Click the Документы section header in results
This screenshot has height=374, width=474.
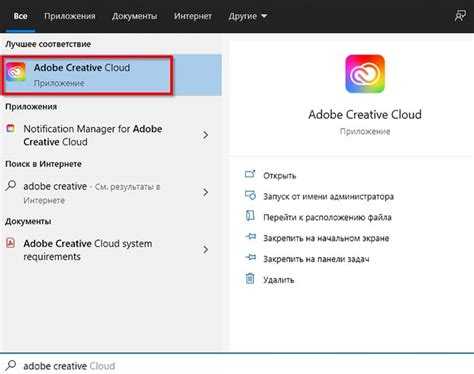click(x=28, y=221)
